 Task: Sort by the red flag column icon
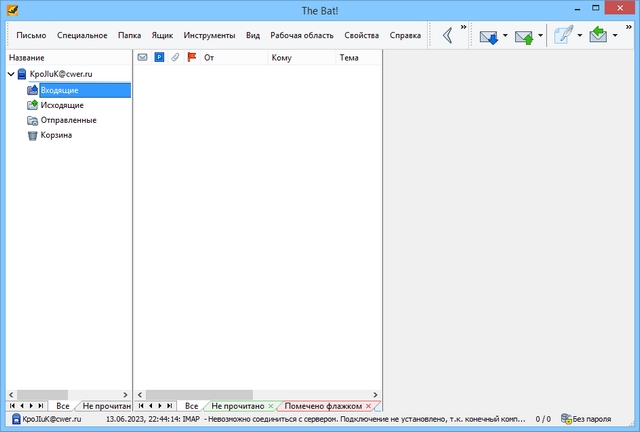pos(193,58)
